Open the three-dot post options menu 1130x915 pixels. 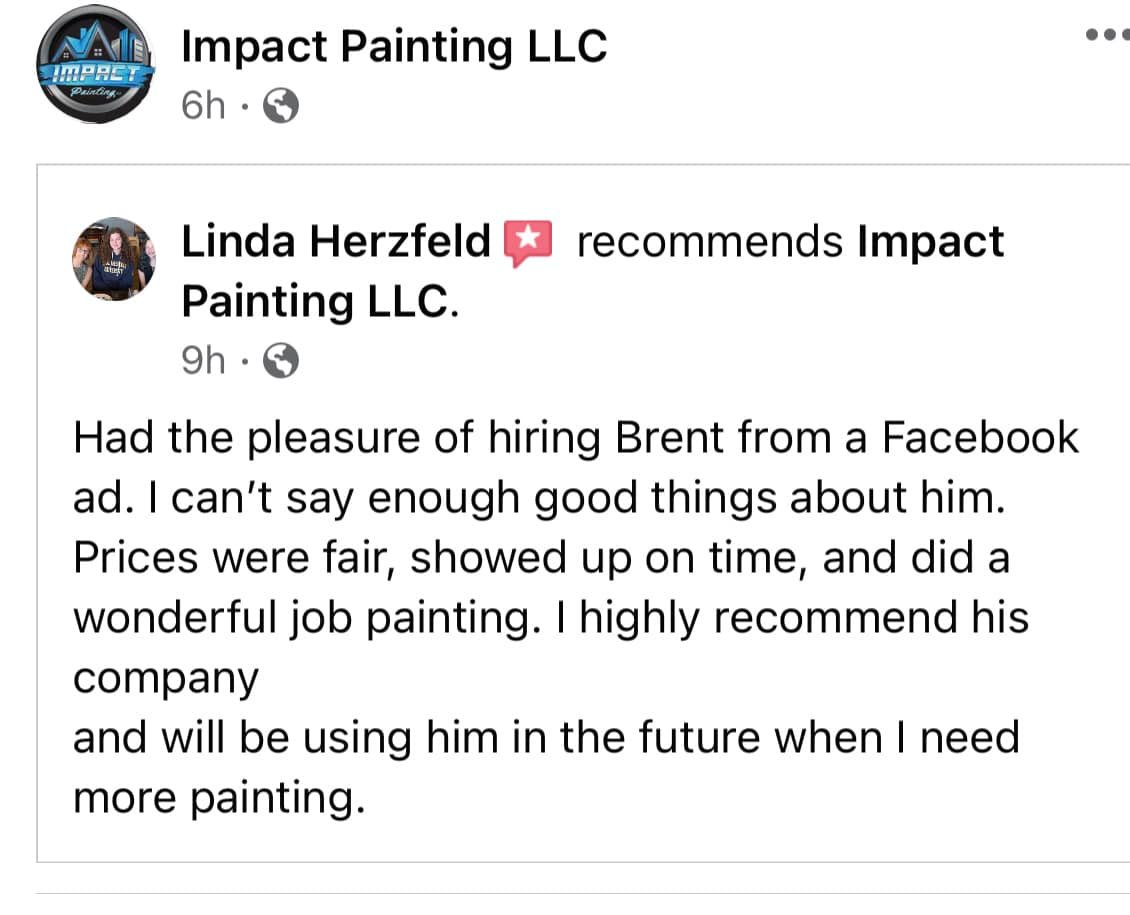[1108, 34]
